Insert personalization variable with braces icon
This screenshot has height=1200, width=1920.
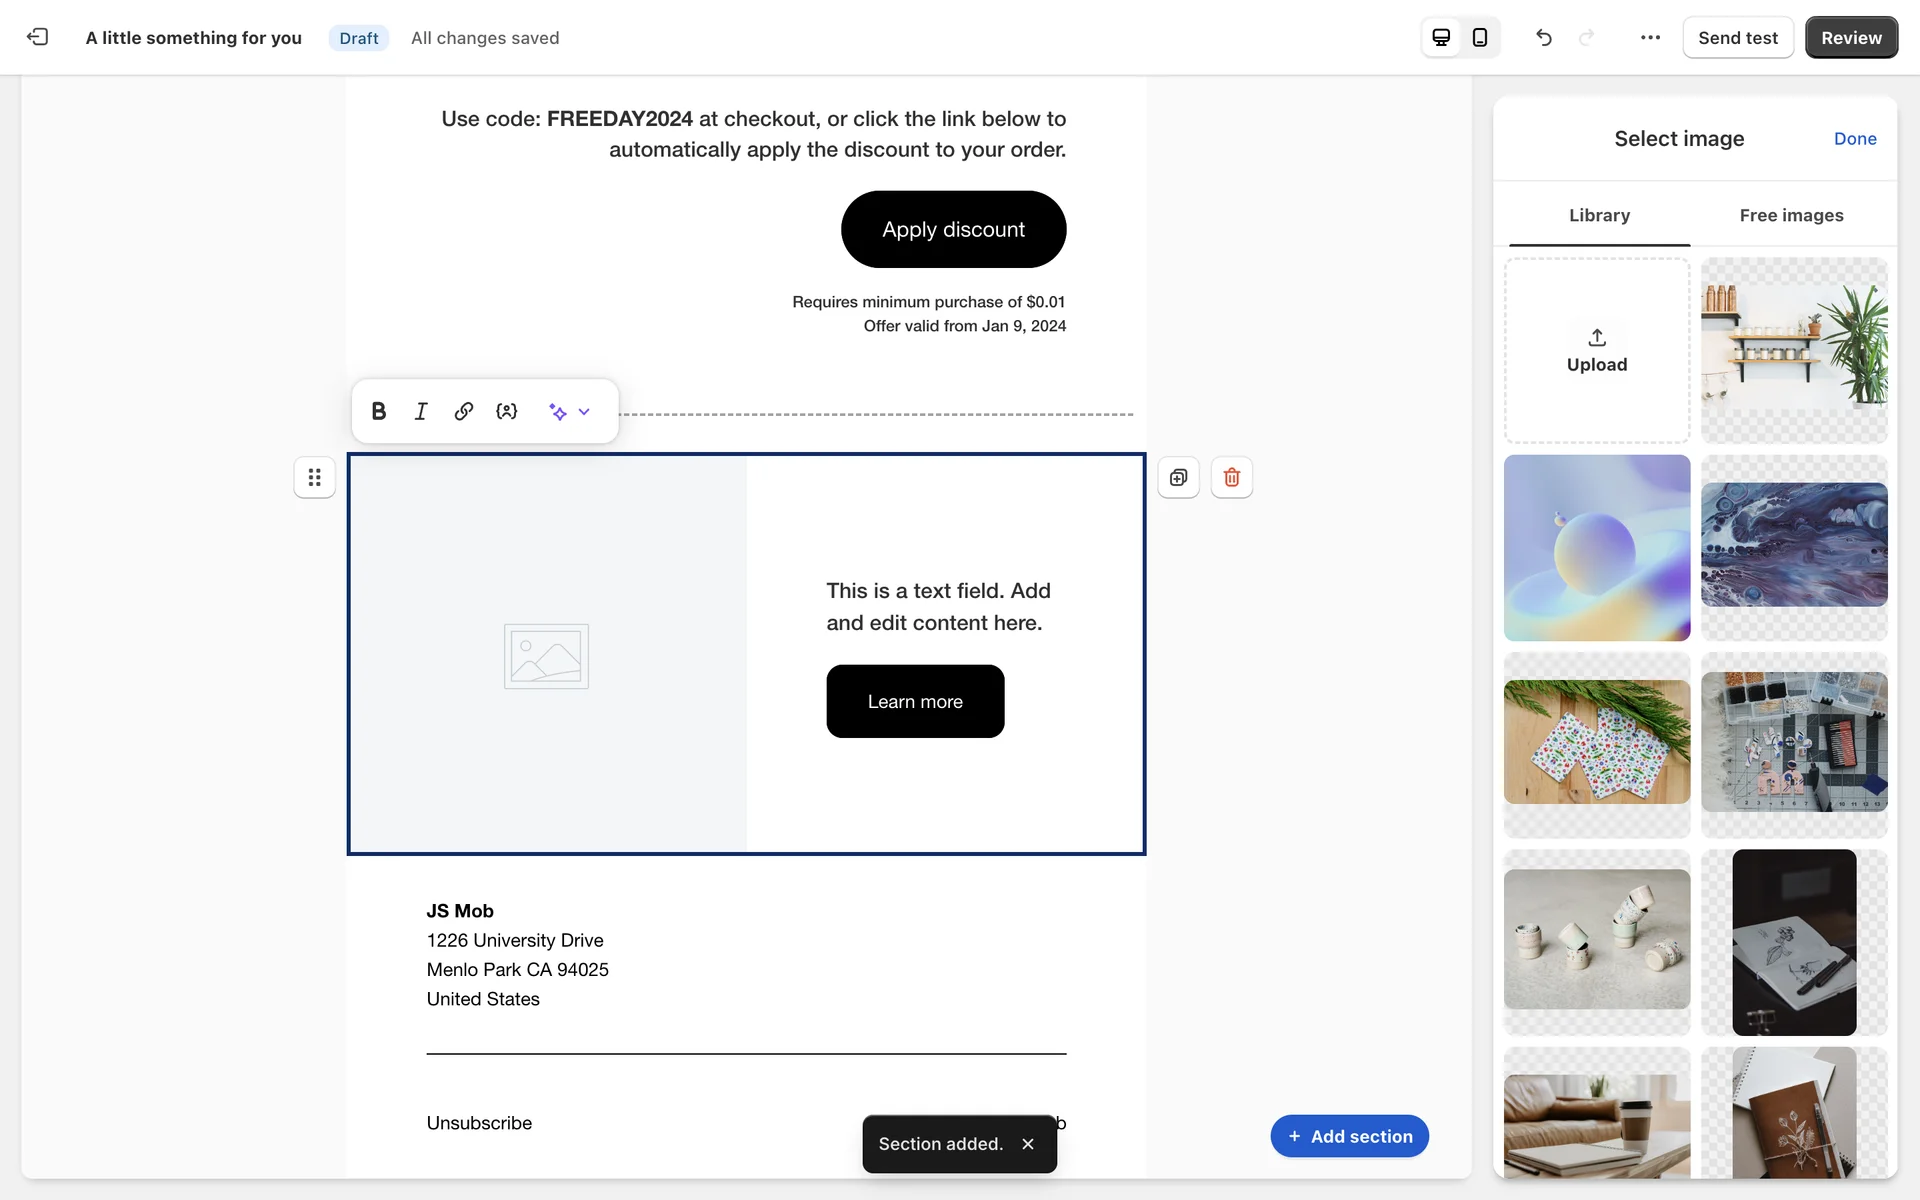pyautogui.click(x=507, y=411)
